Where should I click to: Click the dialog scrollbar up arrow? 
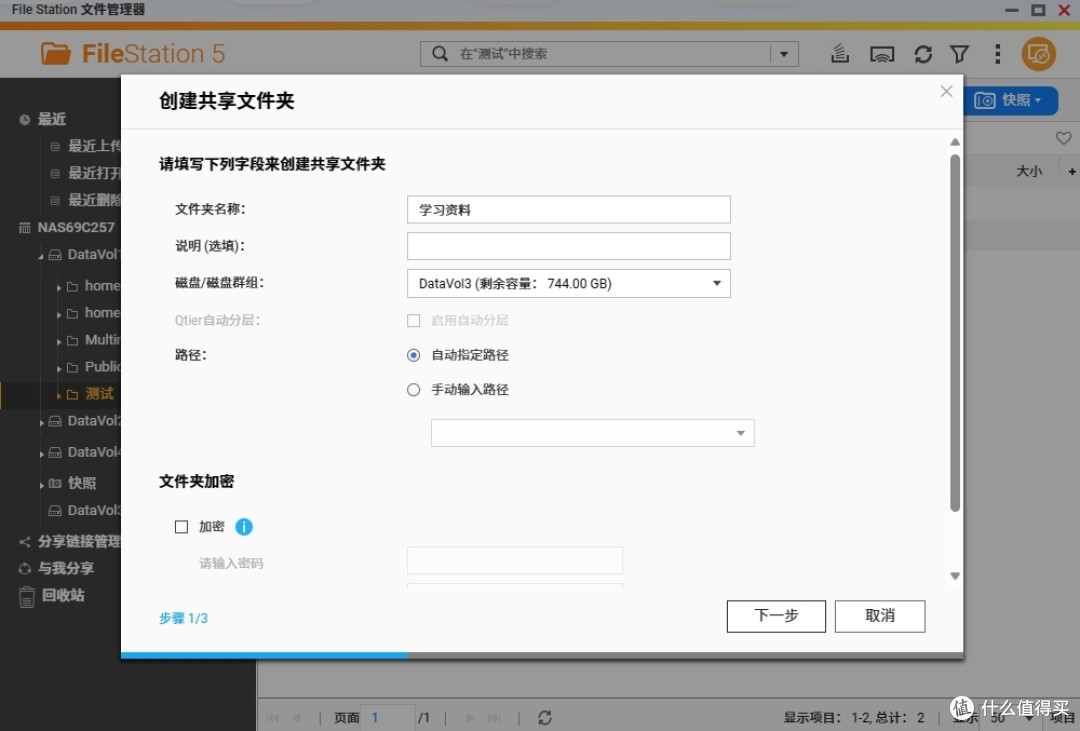(x=955, y=142)
